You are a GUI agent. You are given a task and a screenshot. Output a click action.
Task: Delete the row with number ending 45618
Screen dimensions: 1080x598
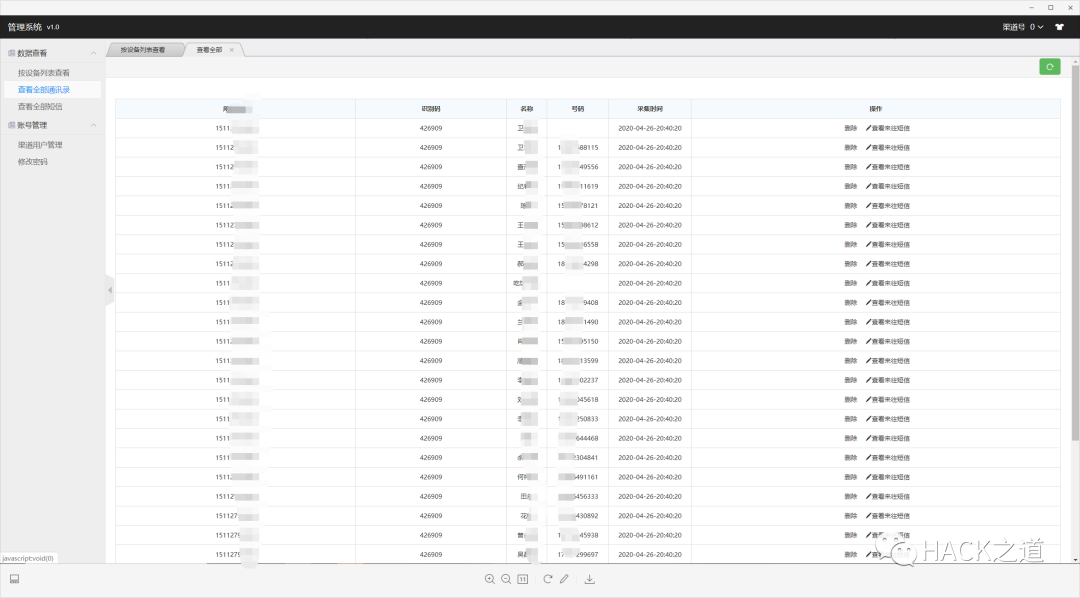click(x=851, y=400)
